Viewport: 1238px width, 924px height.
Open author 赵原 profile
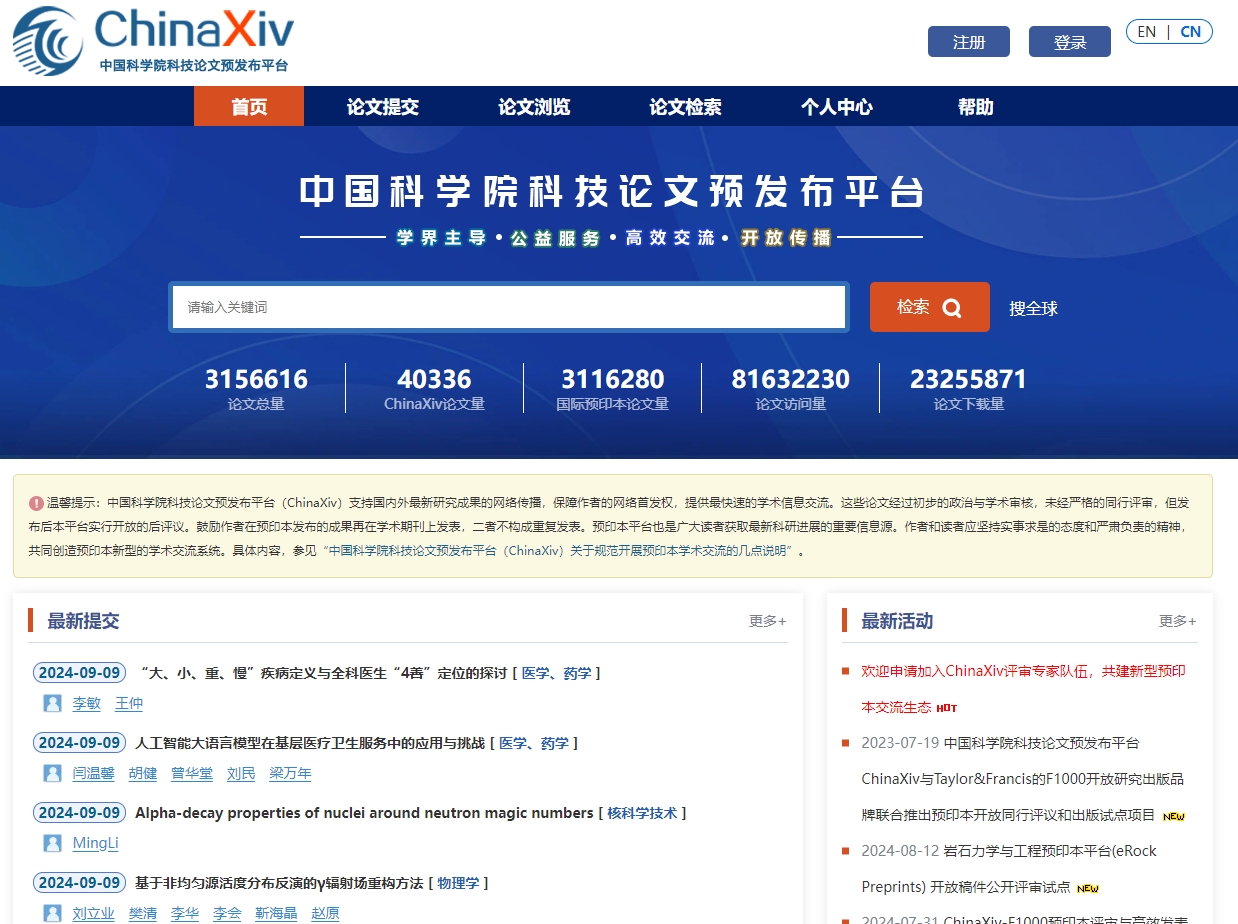point(325,914)
